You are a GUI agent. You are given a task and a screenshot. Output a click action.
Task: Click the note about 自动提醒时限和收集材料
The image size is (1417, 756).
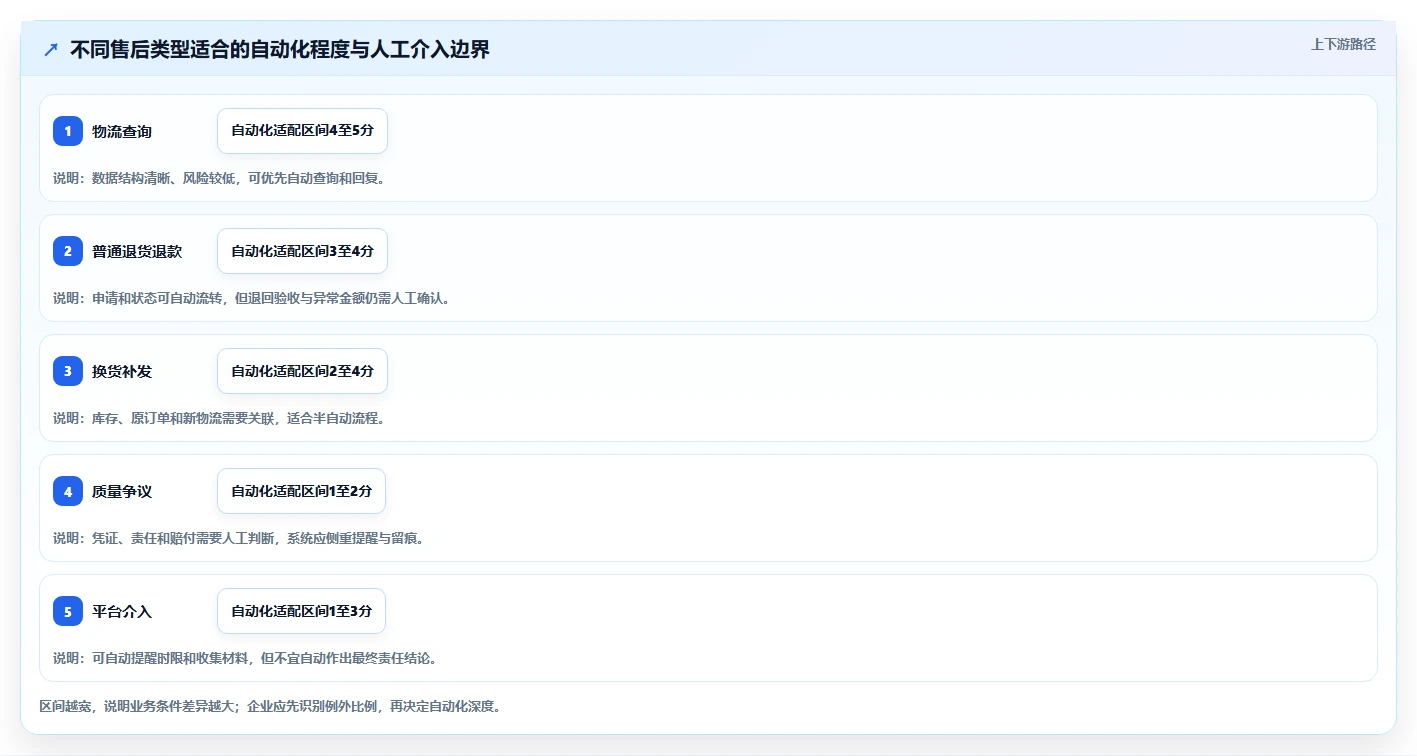[x=245, y=658]
